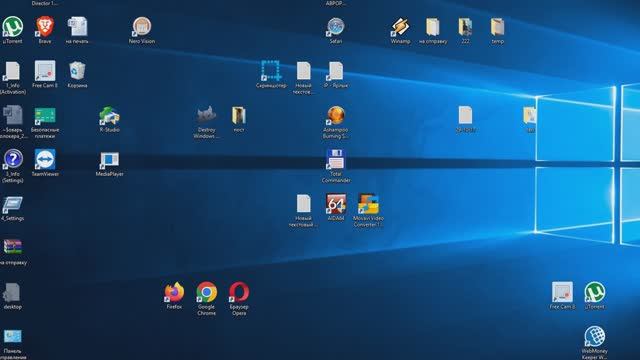Open the Nero Vision shortcut
640x360 pixels.
tap(142, 27)
